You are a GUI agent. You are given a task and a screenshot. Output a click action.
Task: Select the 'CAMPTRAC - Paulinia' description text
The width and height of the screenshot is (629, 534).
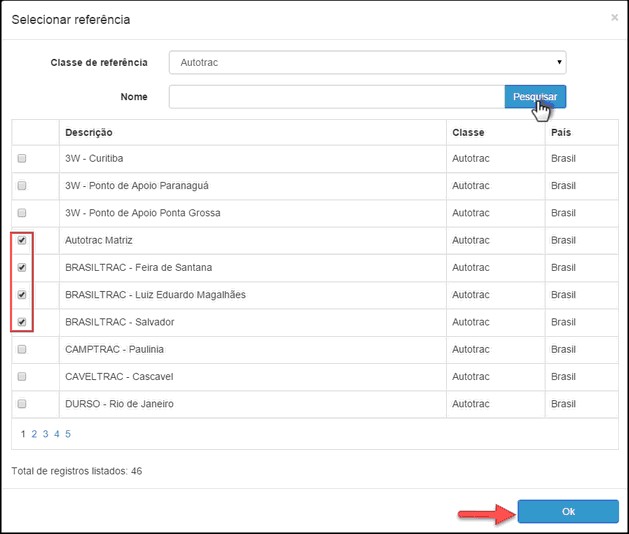114,349
